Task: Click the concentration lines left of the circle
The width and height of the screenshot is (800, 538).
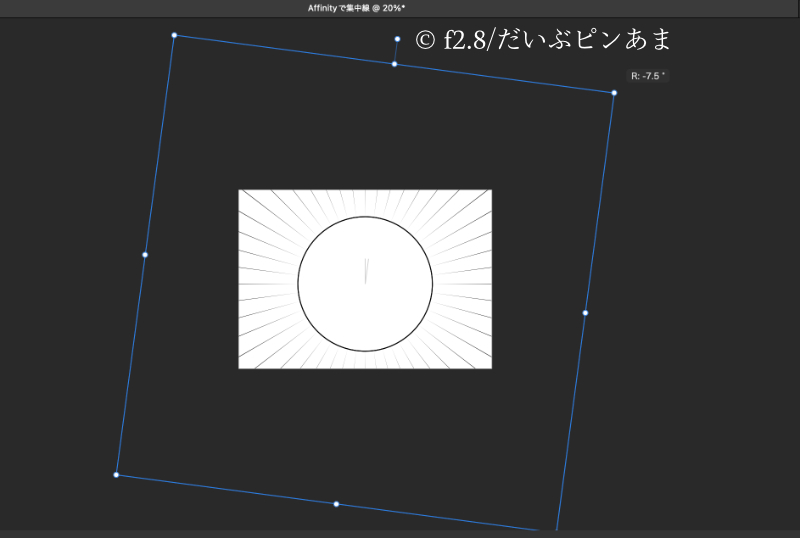Action: click(x=266, y=280)
